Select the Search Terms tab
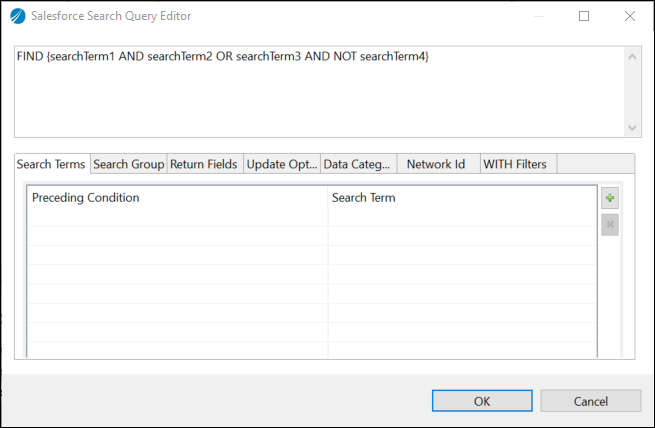 click(x=51, y=164)
